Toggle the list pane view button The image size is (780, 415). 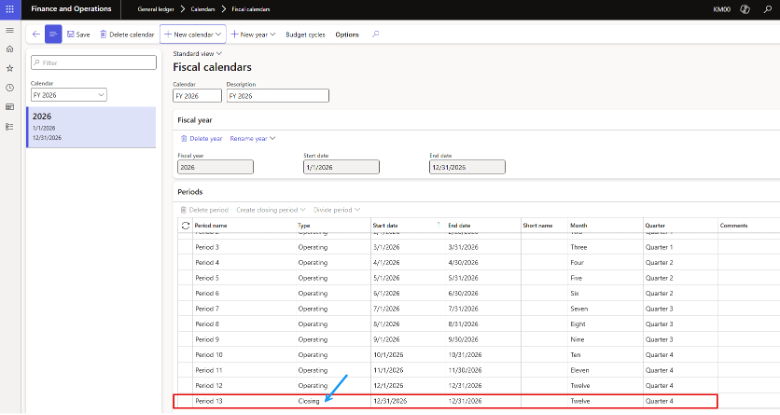53,34
